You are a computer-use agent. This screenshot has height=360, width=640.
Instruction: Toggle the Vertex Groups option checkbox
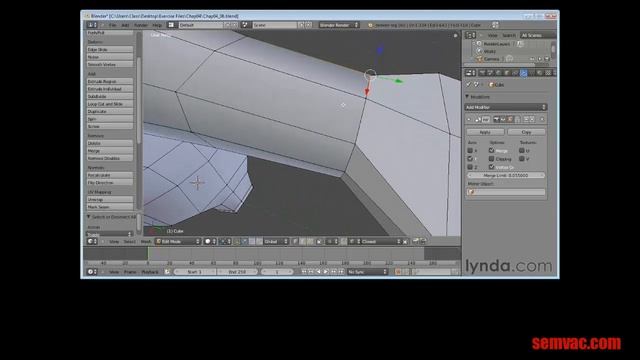click(491, 167)
